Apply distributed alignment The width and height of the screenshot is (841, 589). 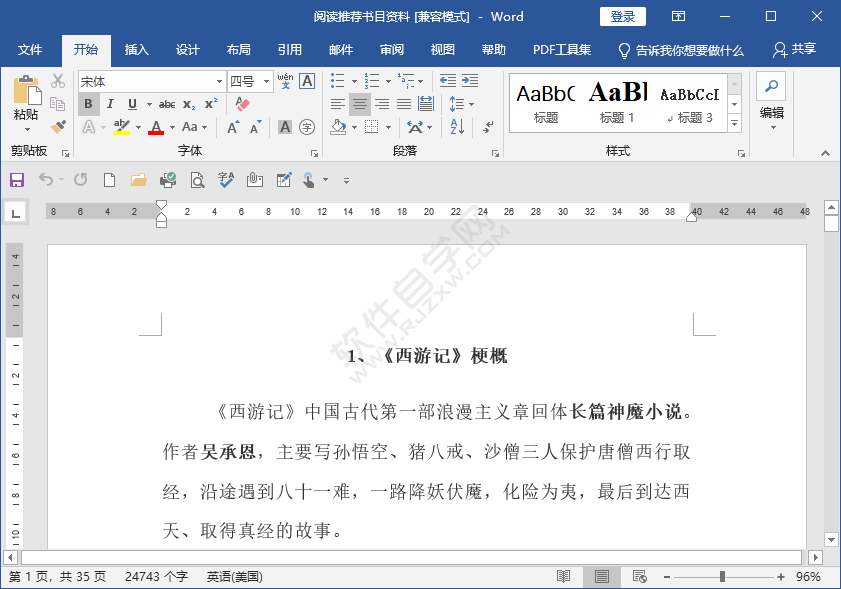426,104
